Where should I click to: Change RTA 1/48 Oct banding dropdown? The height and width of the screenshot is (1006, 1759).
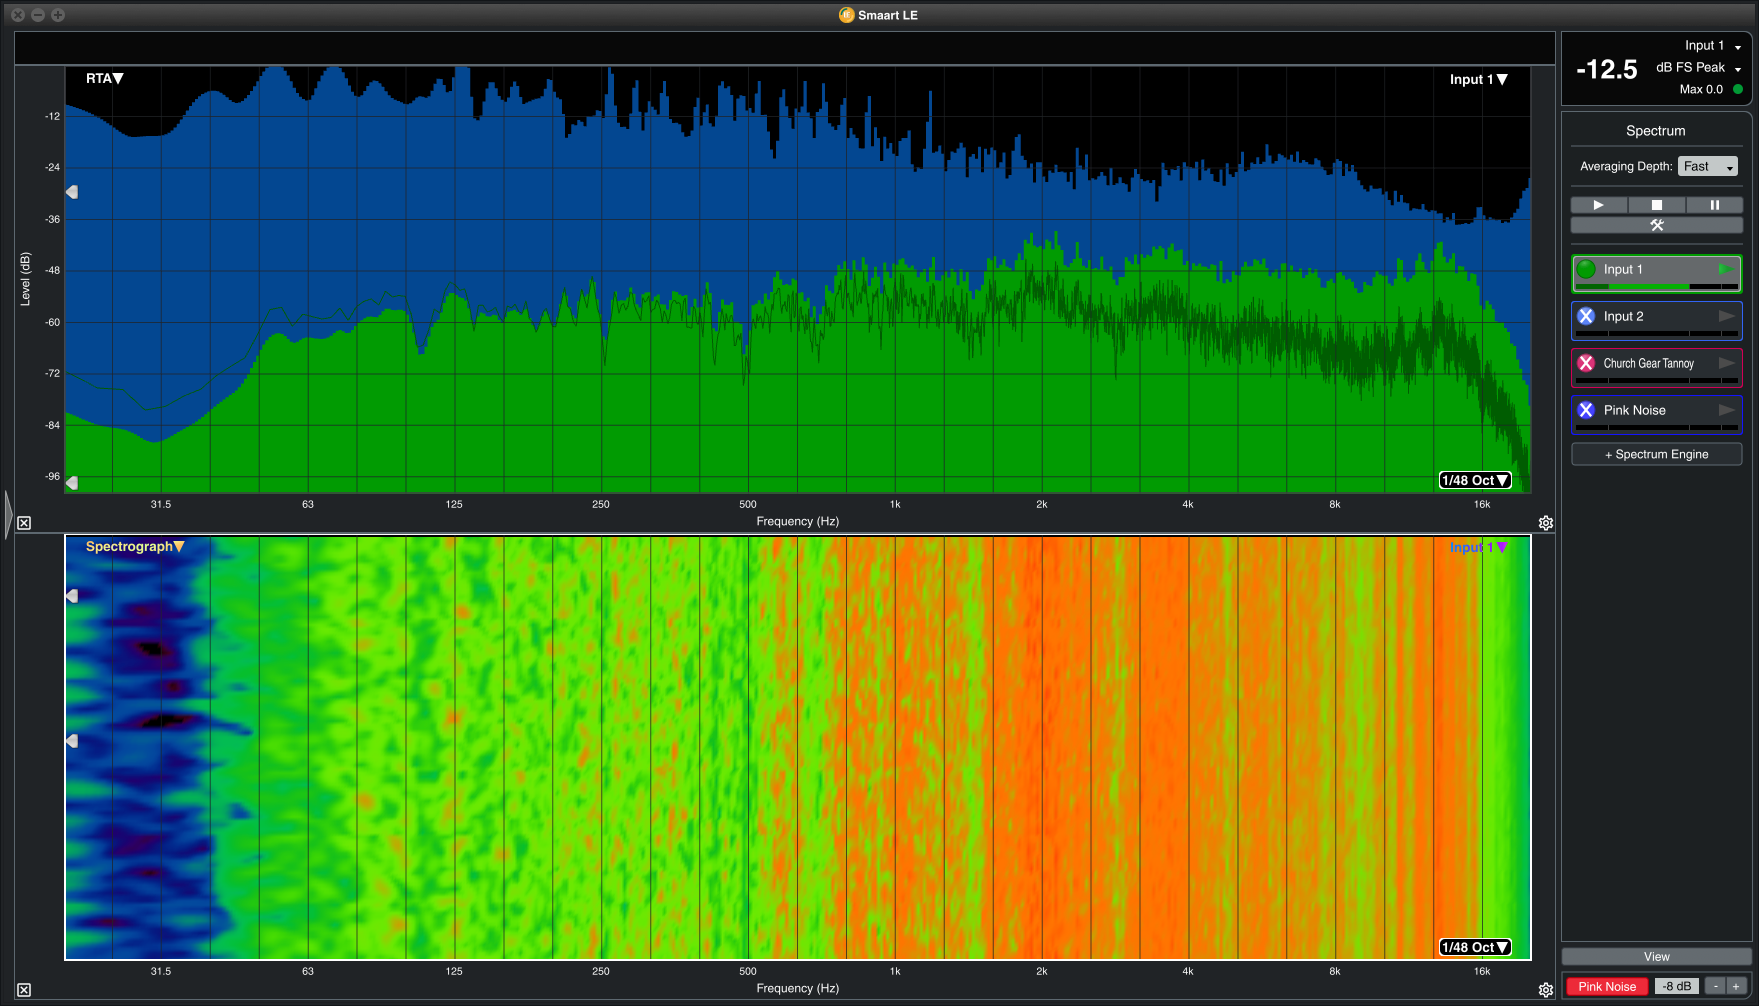[1475, 480]
